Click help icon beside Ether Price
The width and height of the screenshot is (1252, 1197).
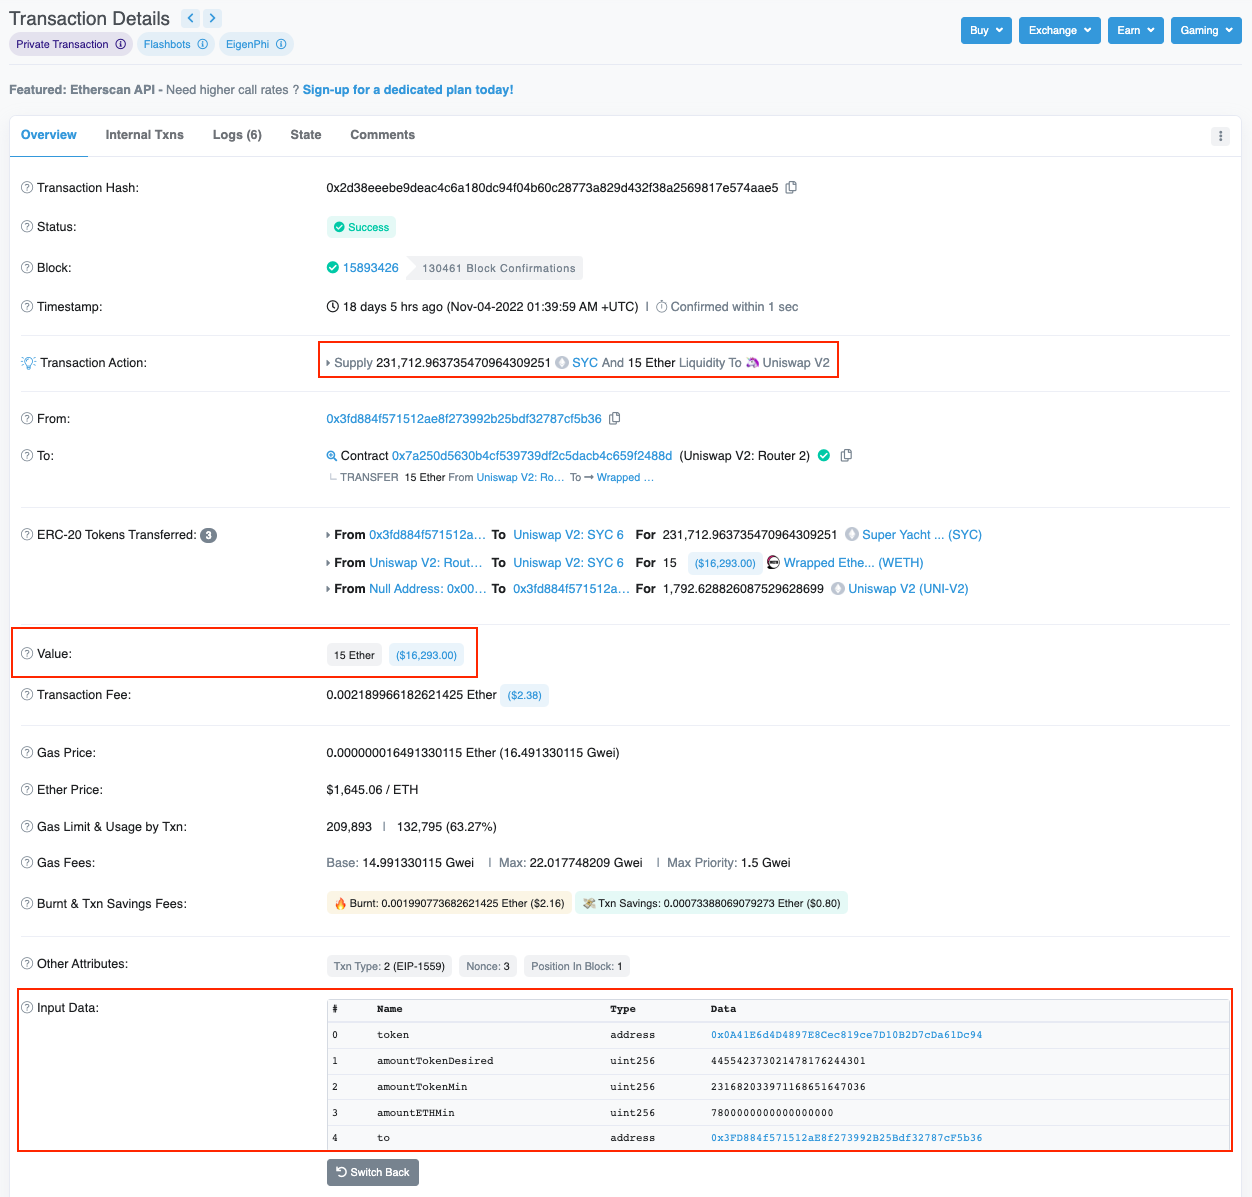pyautogui.click(x=27, y=790)
